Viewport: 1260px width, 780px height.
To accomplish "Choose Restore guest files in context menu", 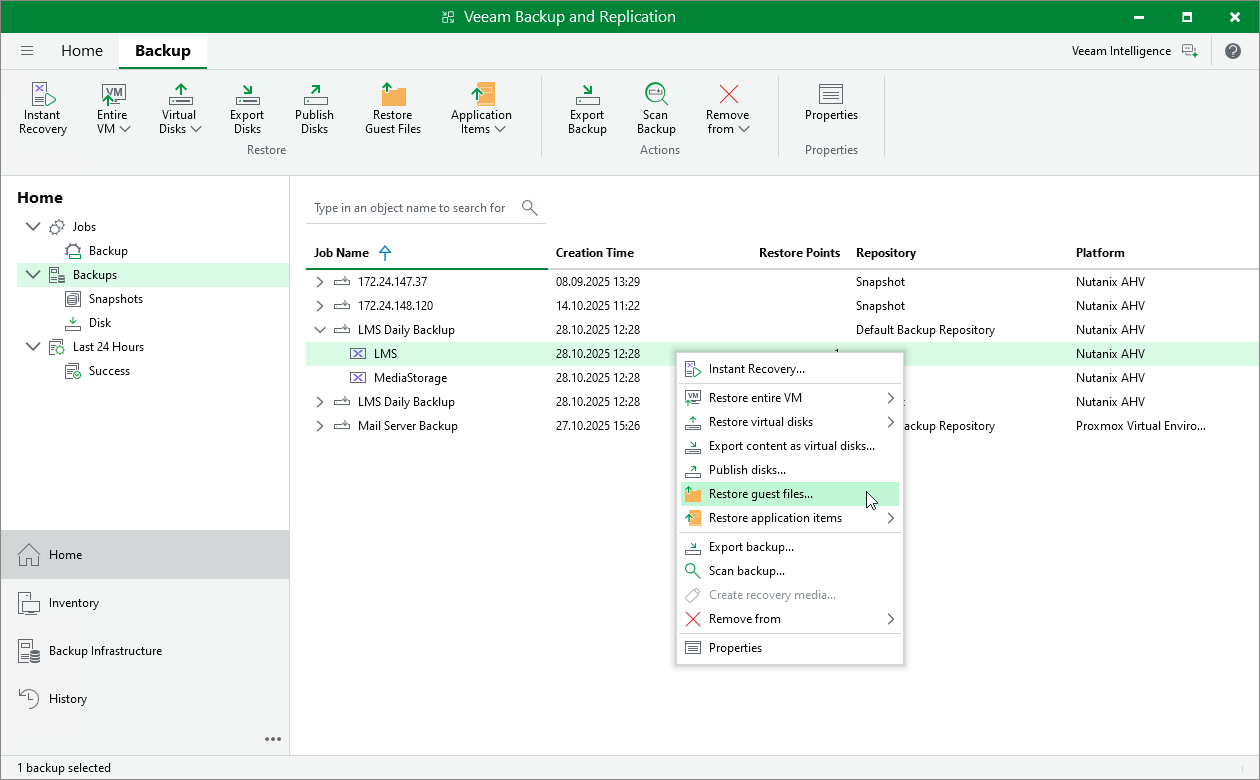I will (760, 494).
